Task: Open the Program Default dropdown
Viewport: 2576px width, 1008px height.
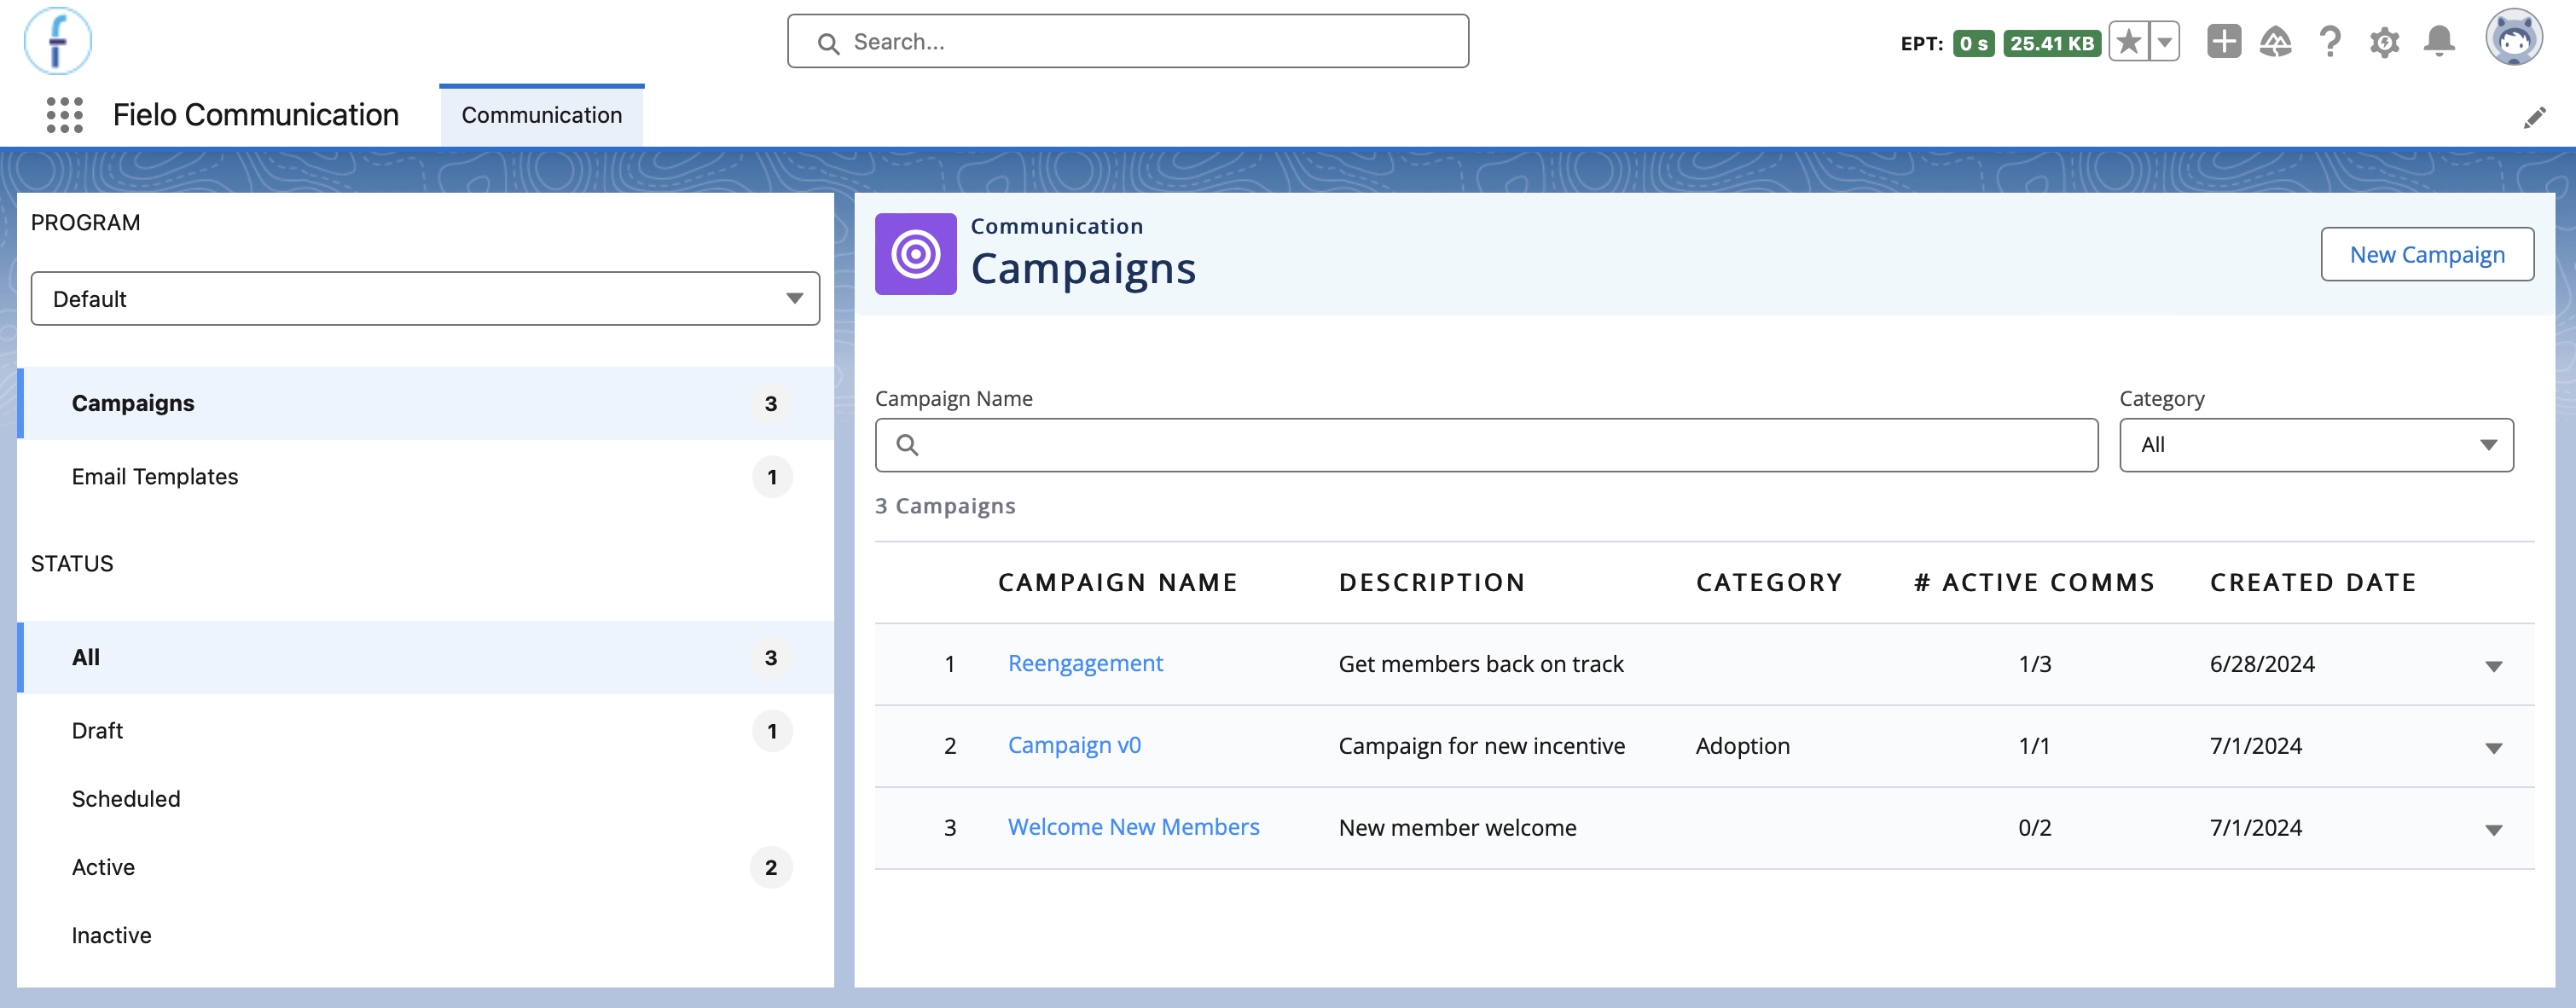Action: point(425,298)
